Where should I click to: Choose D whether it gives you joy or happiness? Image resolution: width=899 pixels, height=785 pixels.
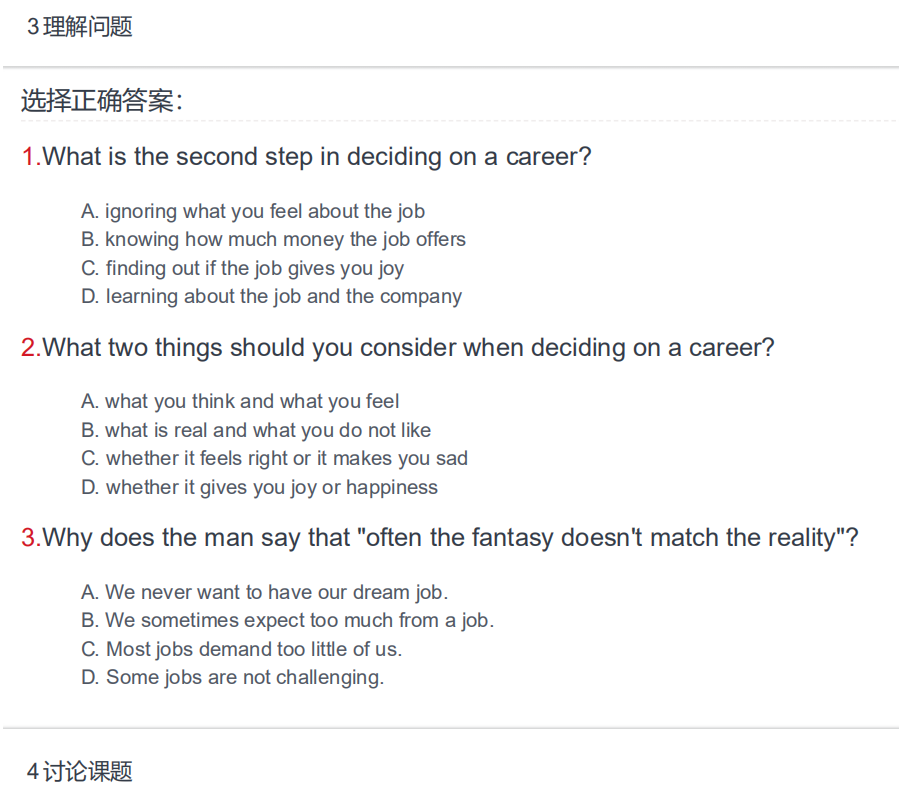pos(259,487)
